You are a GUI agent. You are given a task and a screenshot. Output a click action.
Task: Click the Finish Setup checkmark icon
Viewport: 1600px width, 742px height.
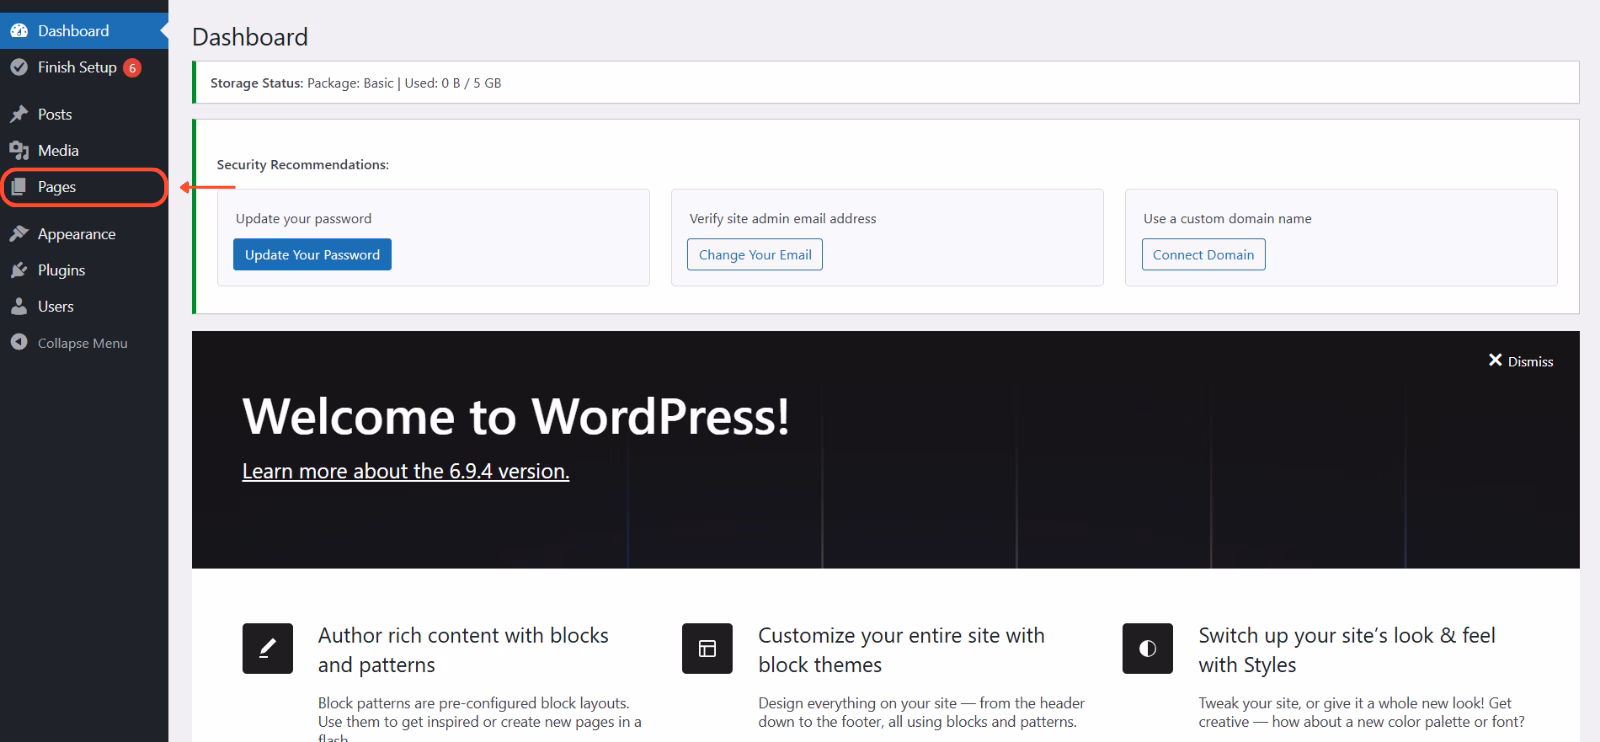pos(19,67)
